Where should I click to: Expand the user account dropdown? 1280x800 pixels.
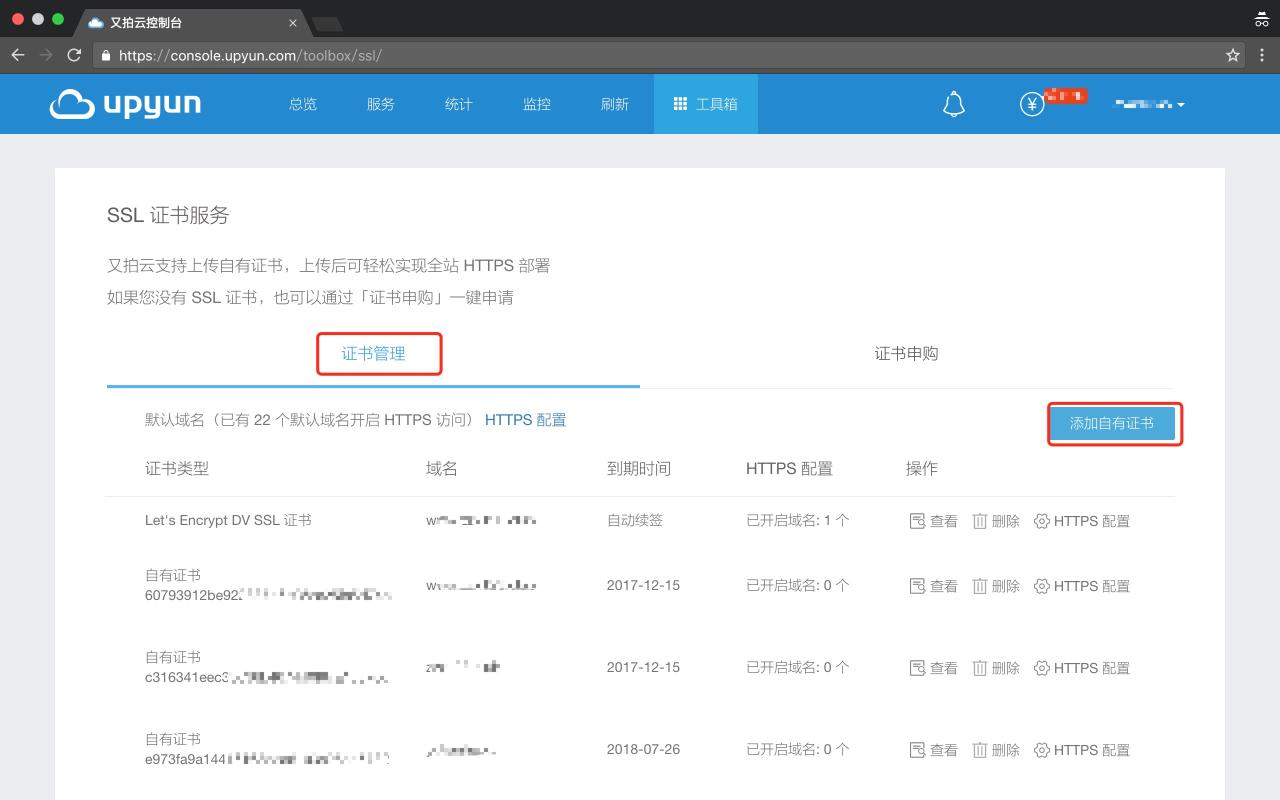[1150, 104]
